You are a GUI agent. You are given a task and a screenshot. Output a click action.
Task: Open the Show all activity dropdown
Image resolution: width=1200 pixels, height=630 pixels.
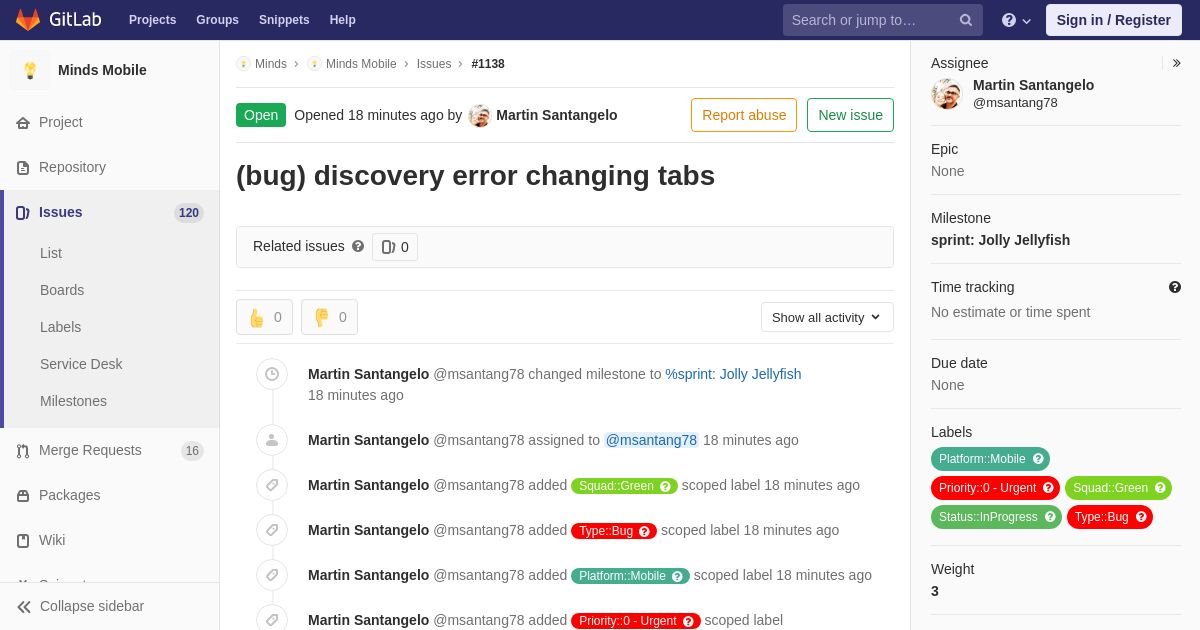[x=827, y=317]
